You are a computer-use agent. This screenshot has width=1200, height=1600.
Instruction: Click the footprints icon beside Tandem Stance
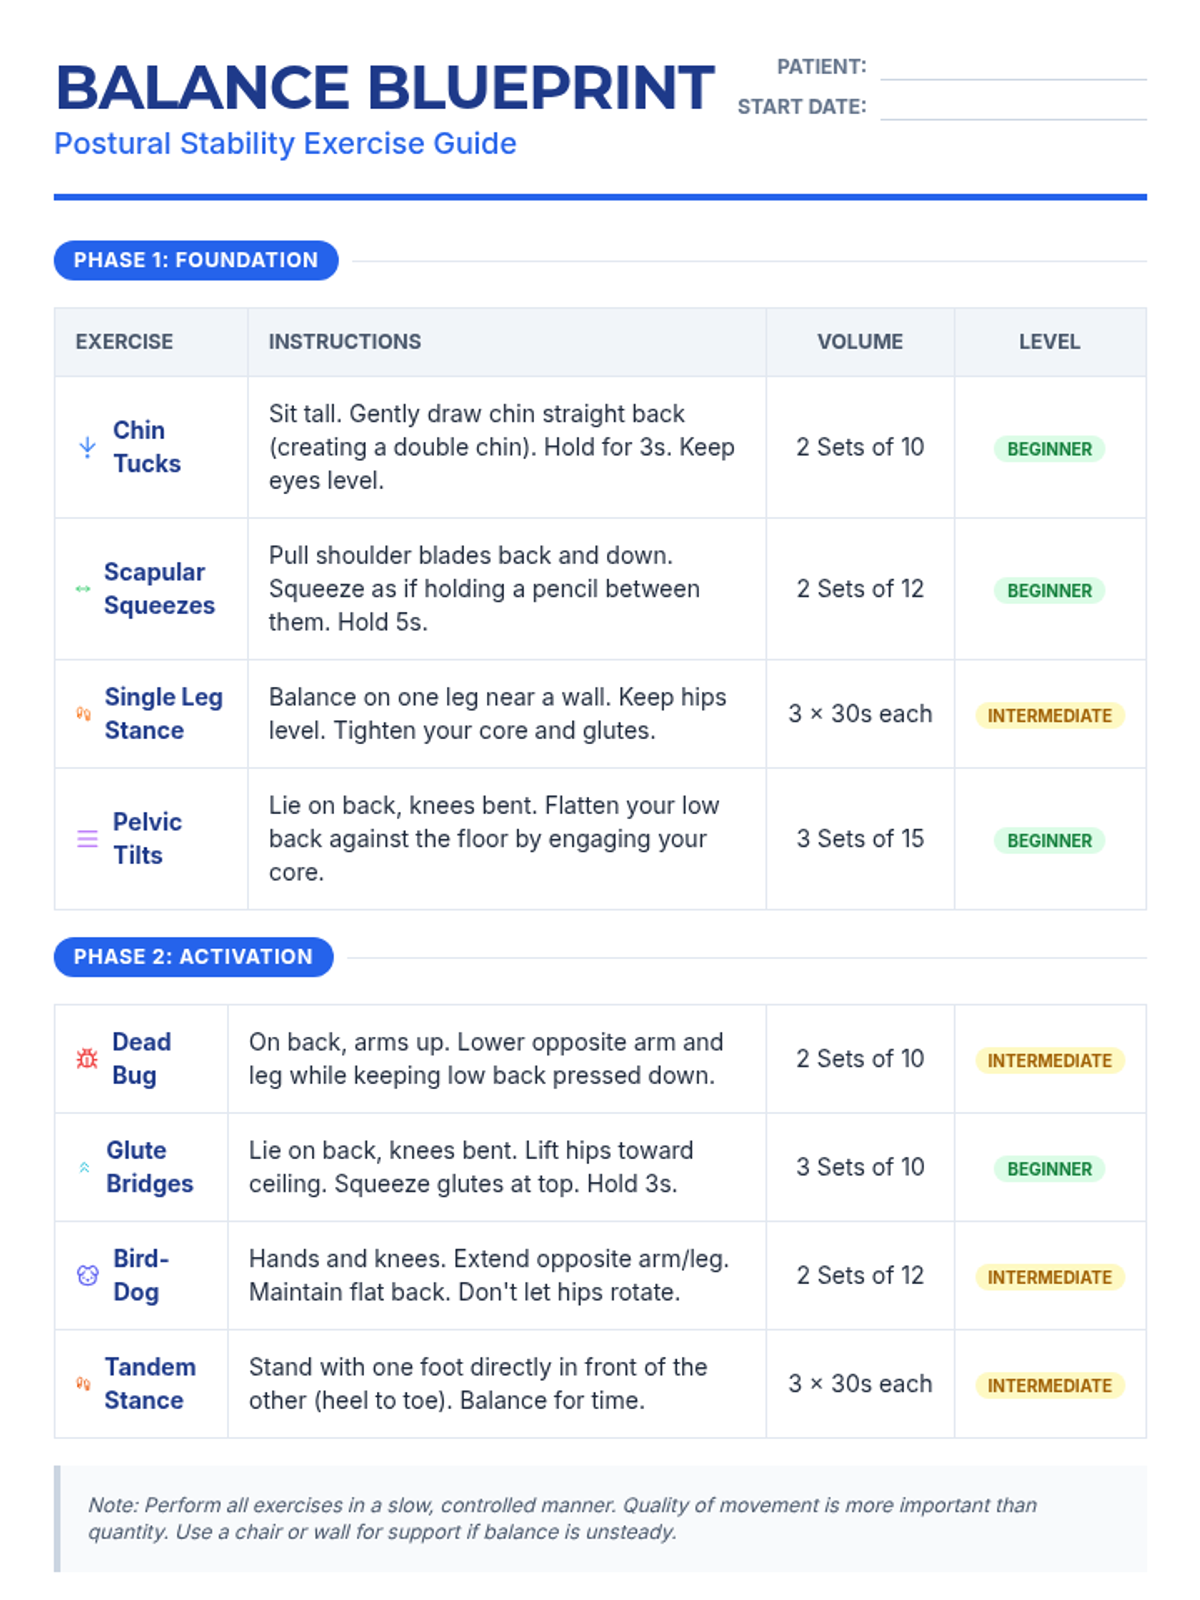click(84, 1384)
